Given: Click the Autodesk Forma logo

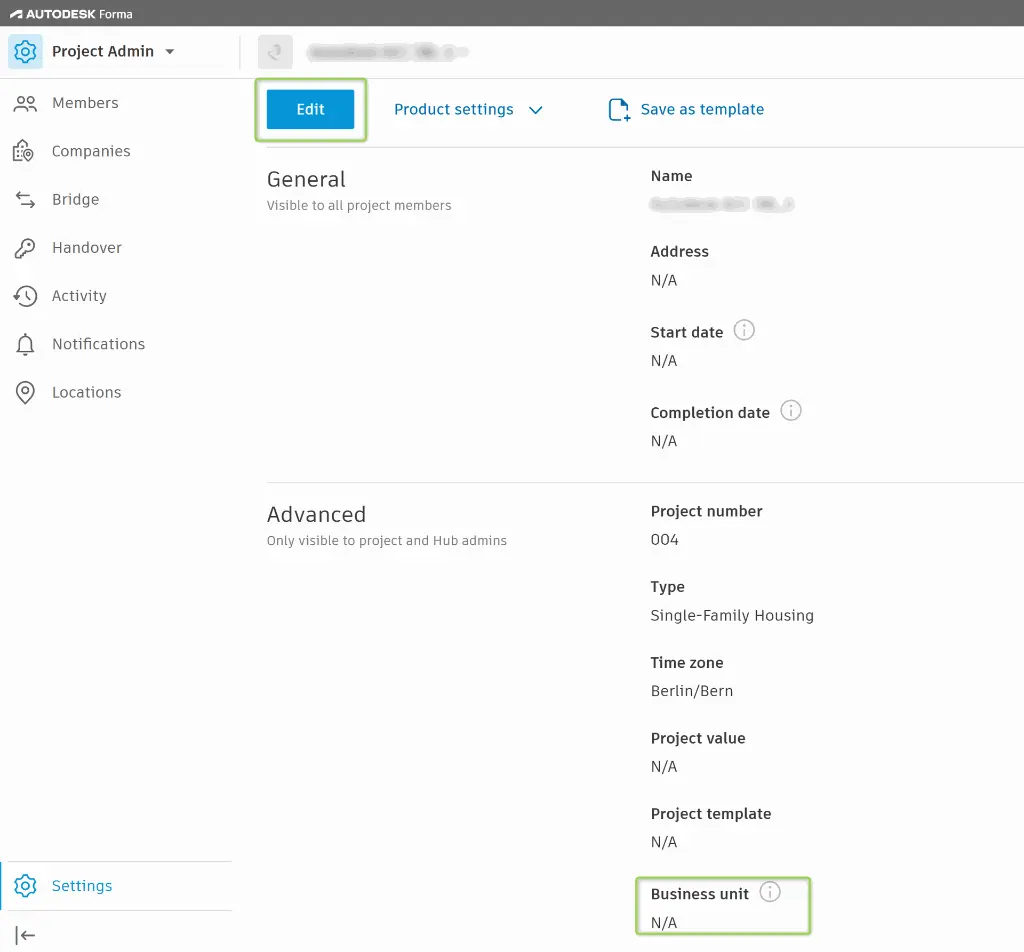Looking at the screenshot, I should (71, 14).
